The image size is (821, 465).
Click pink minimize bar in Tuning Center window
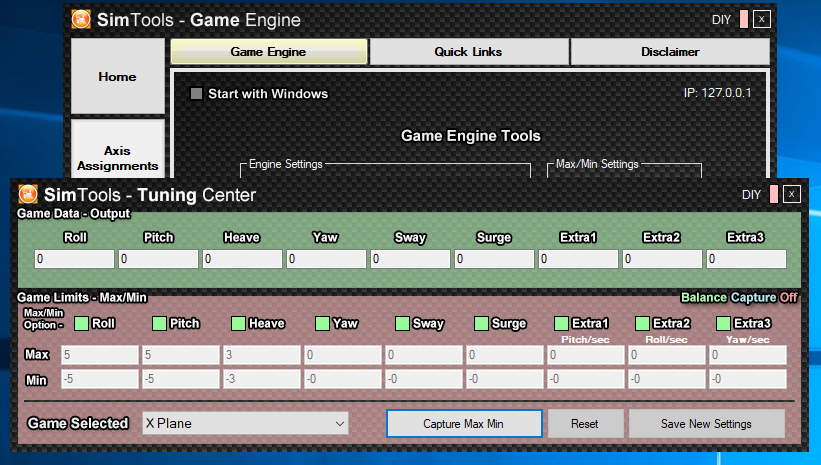[773, 194]
